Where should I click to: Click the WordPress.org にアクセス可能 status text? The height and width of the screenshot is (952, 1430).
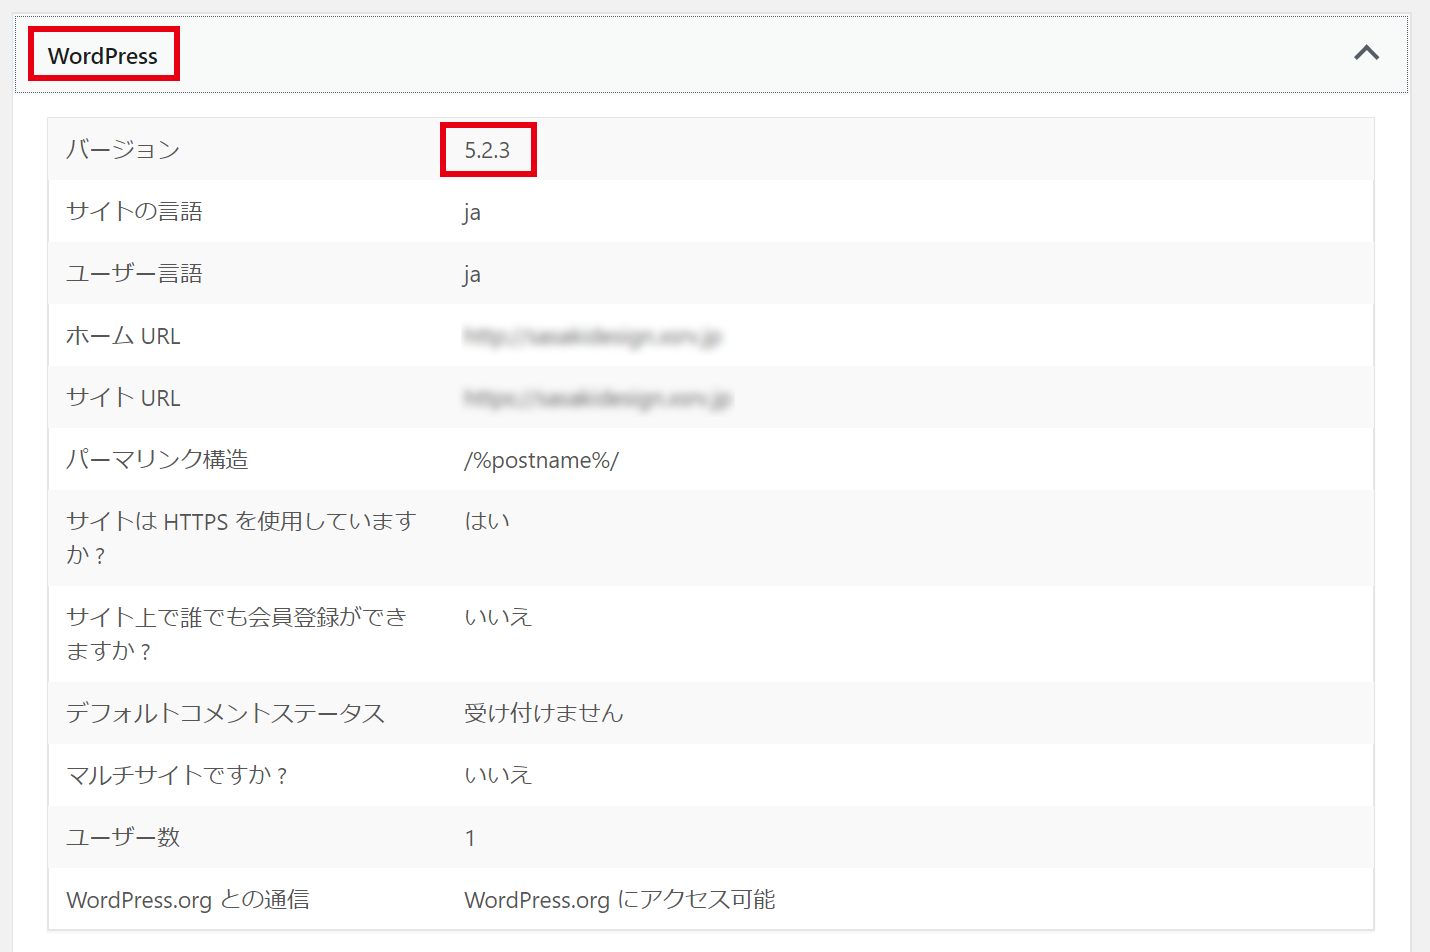619,900
